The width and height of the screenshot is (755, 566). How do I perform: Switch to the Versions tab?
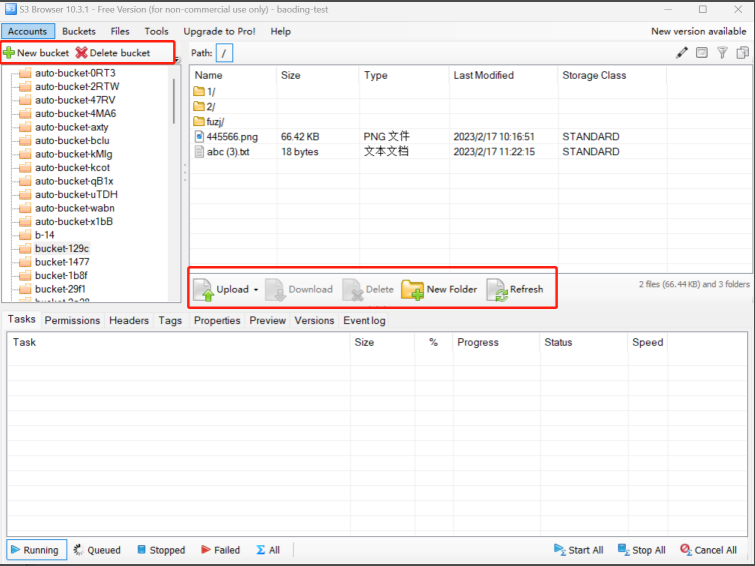coord(314,320)
